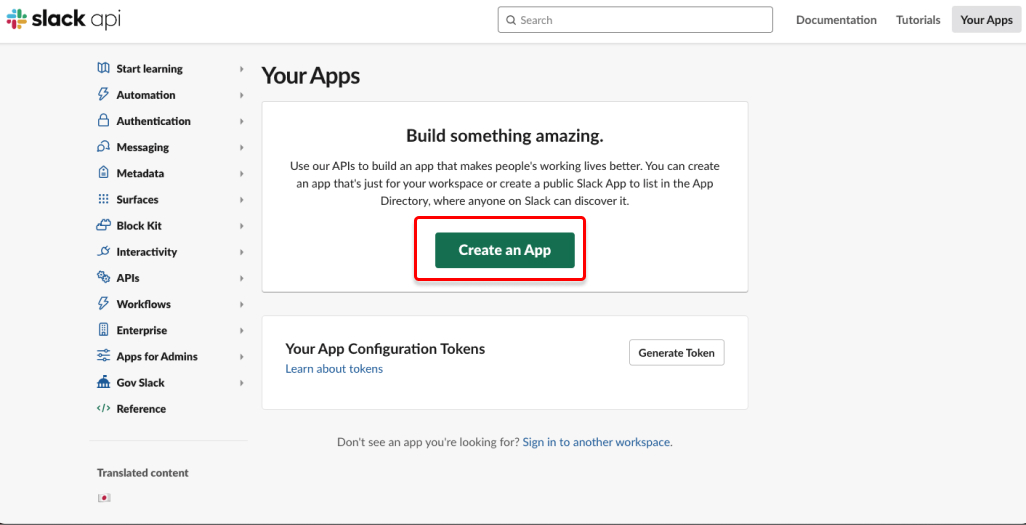Viewport: 1026px width, 525px height.
Task: Click the speech bubble icon beside Messaging
Action: coord(103,147)
